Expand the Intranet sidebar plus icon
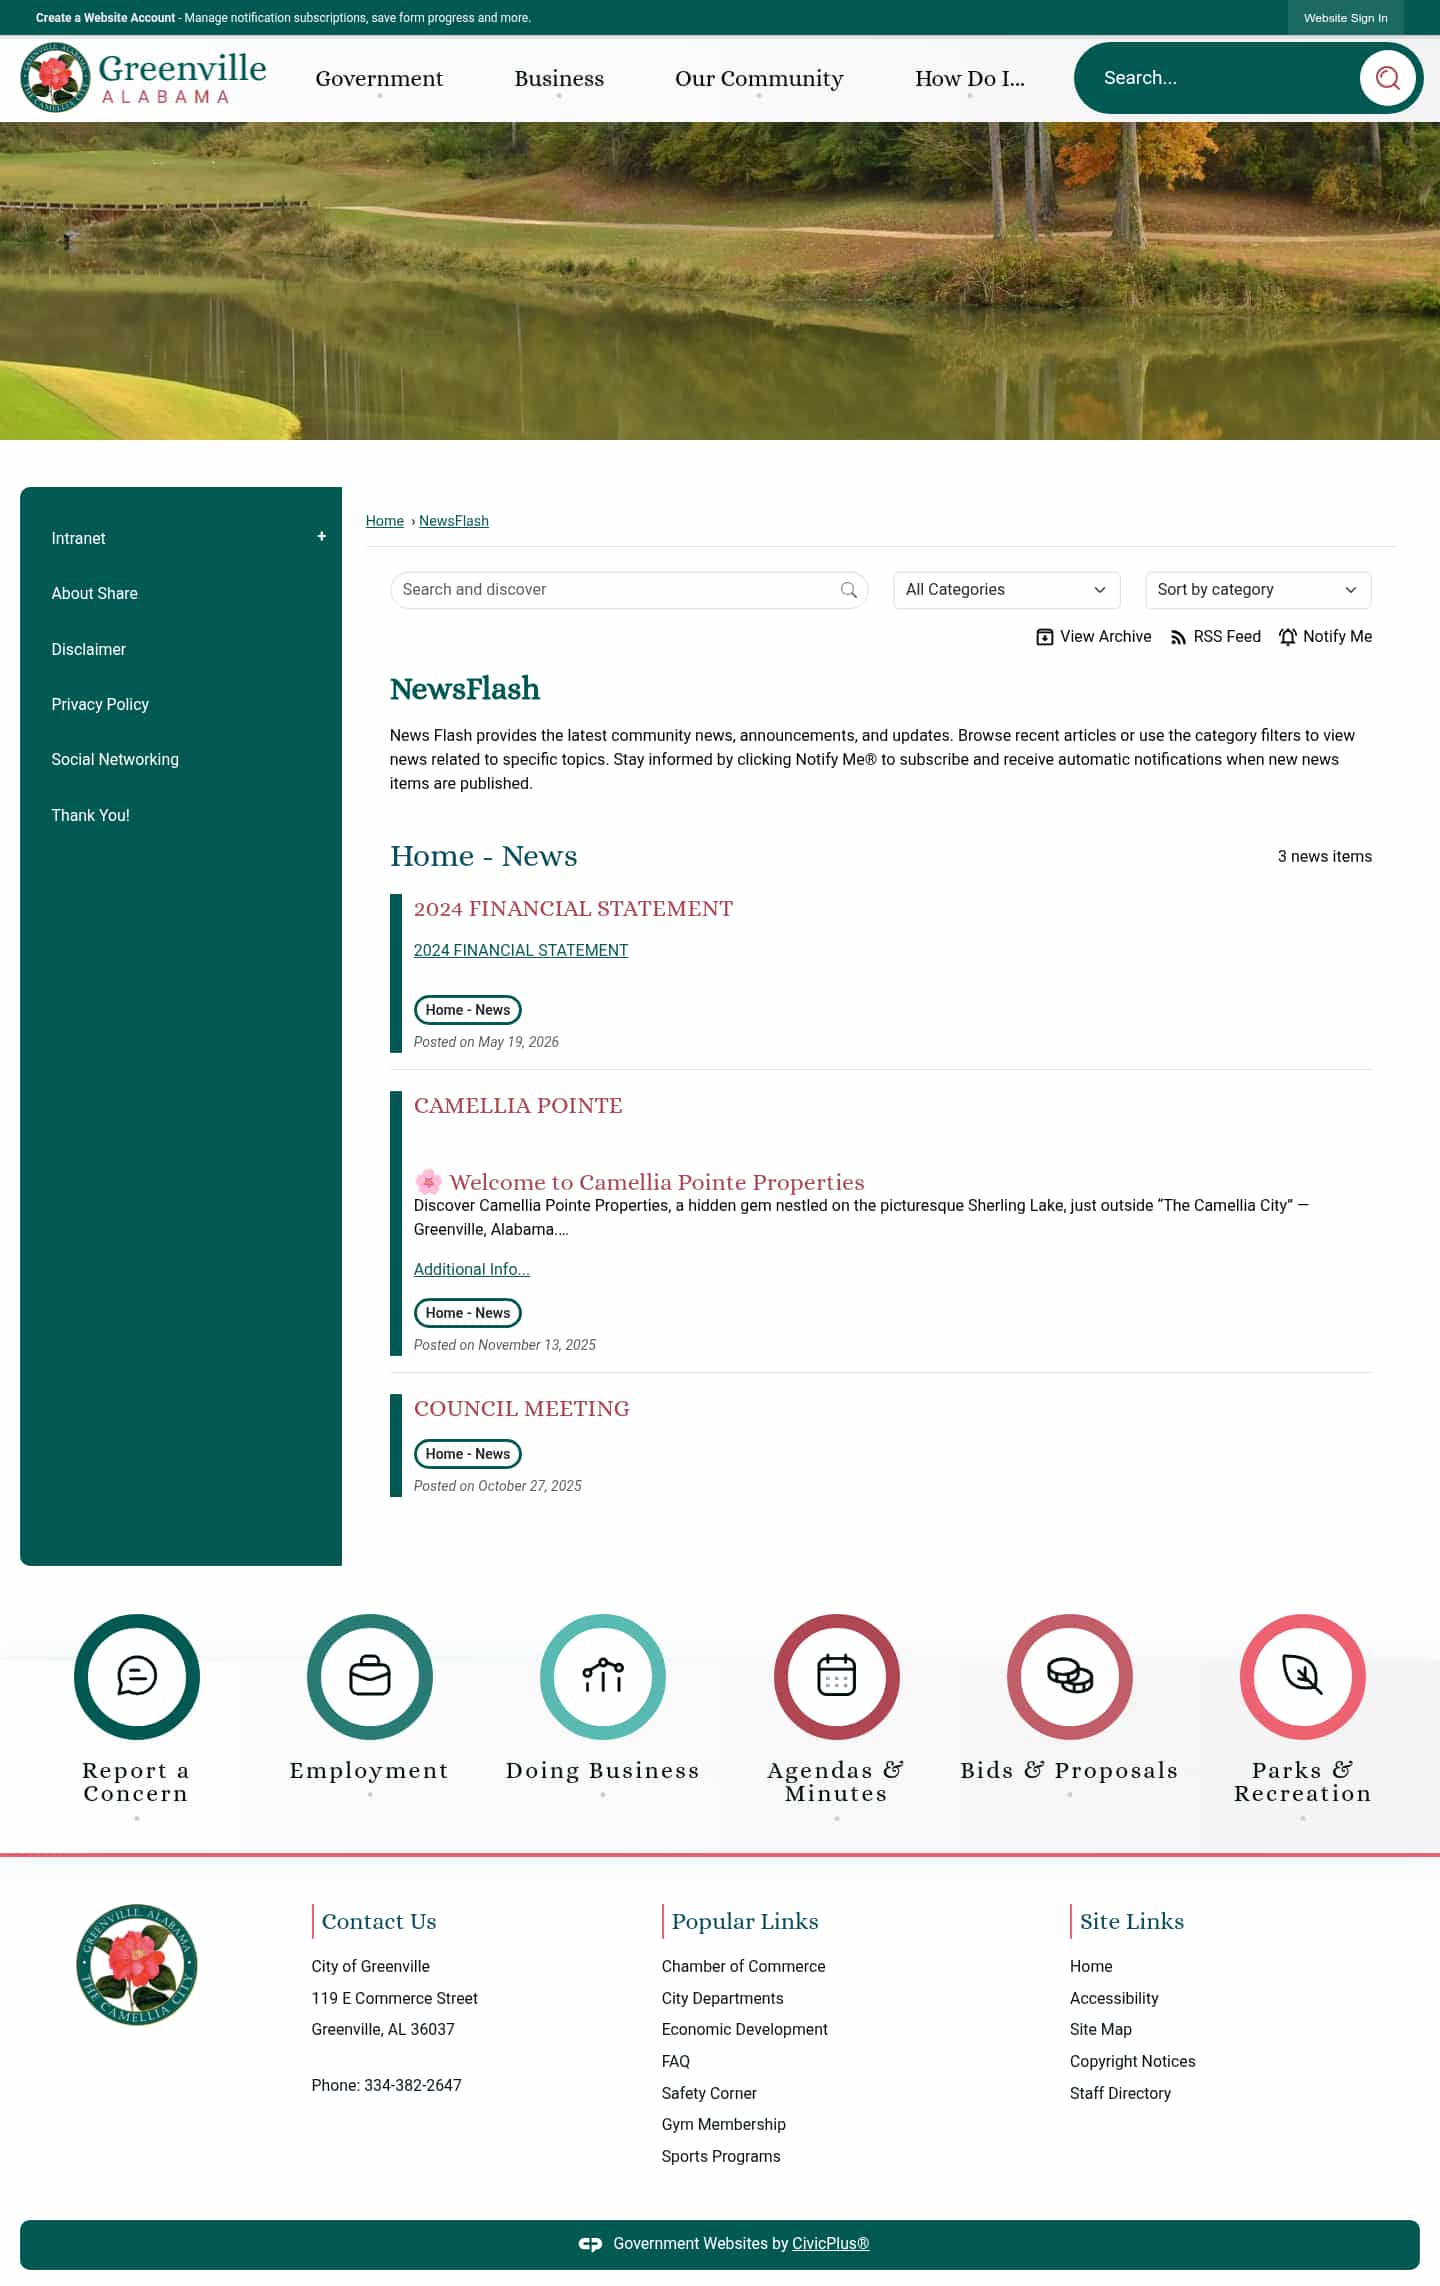Screen dimensions: 1440x2286 pyautogui.click(x=321, y=537)
